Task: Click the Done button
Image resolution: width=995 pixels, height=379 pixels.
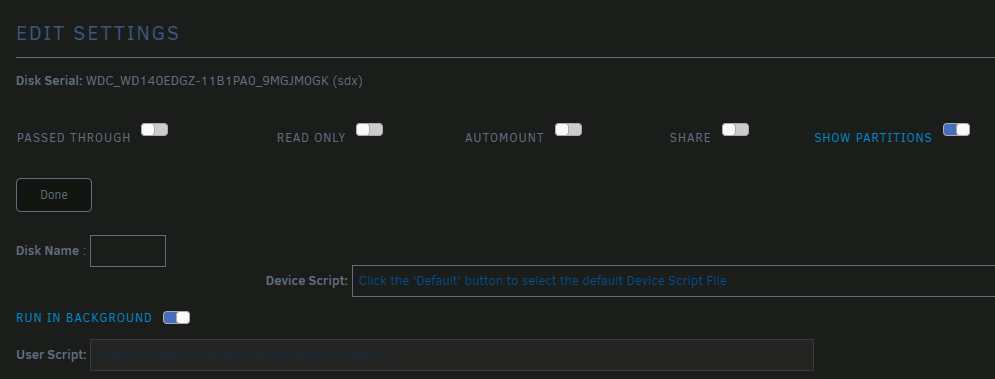Action: [x=54, y=195]
